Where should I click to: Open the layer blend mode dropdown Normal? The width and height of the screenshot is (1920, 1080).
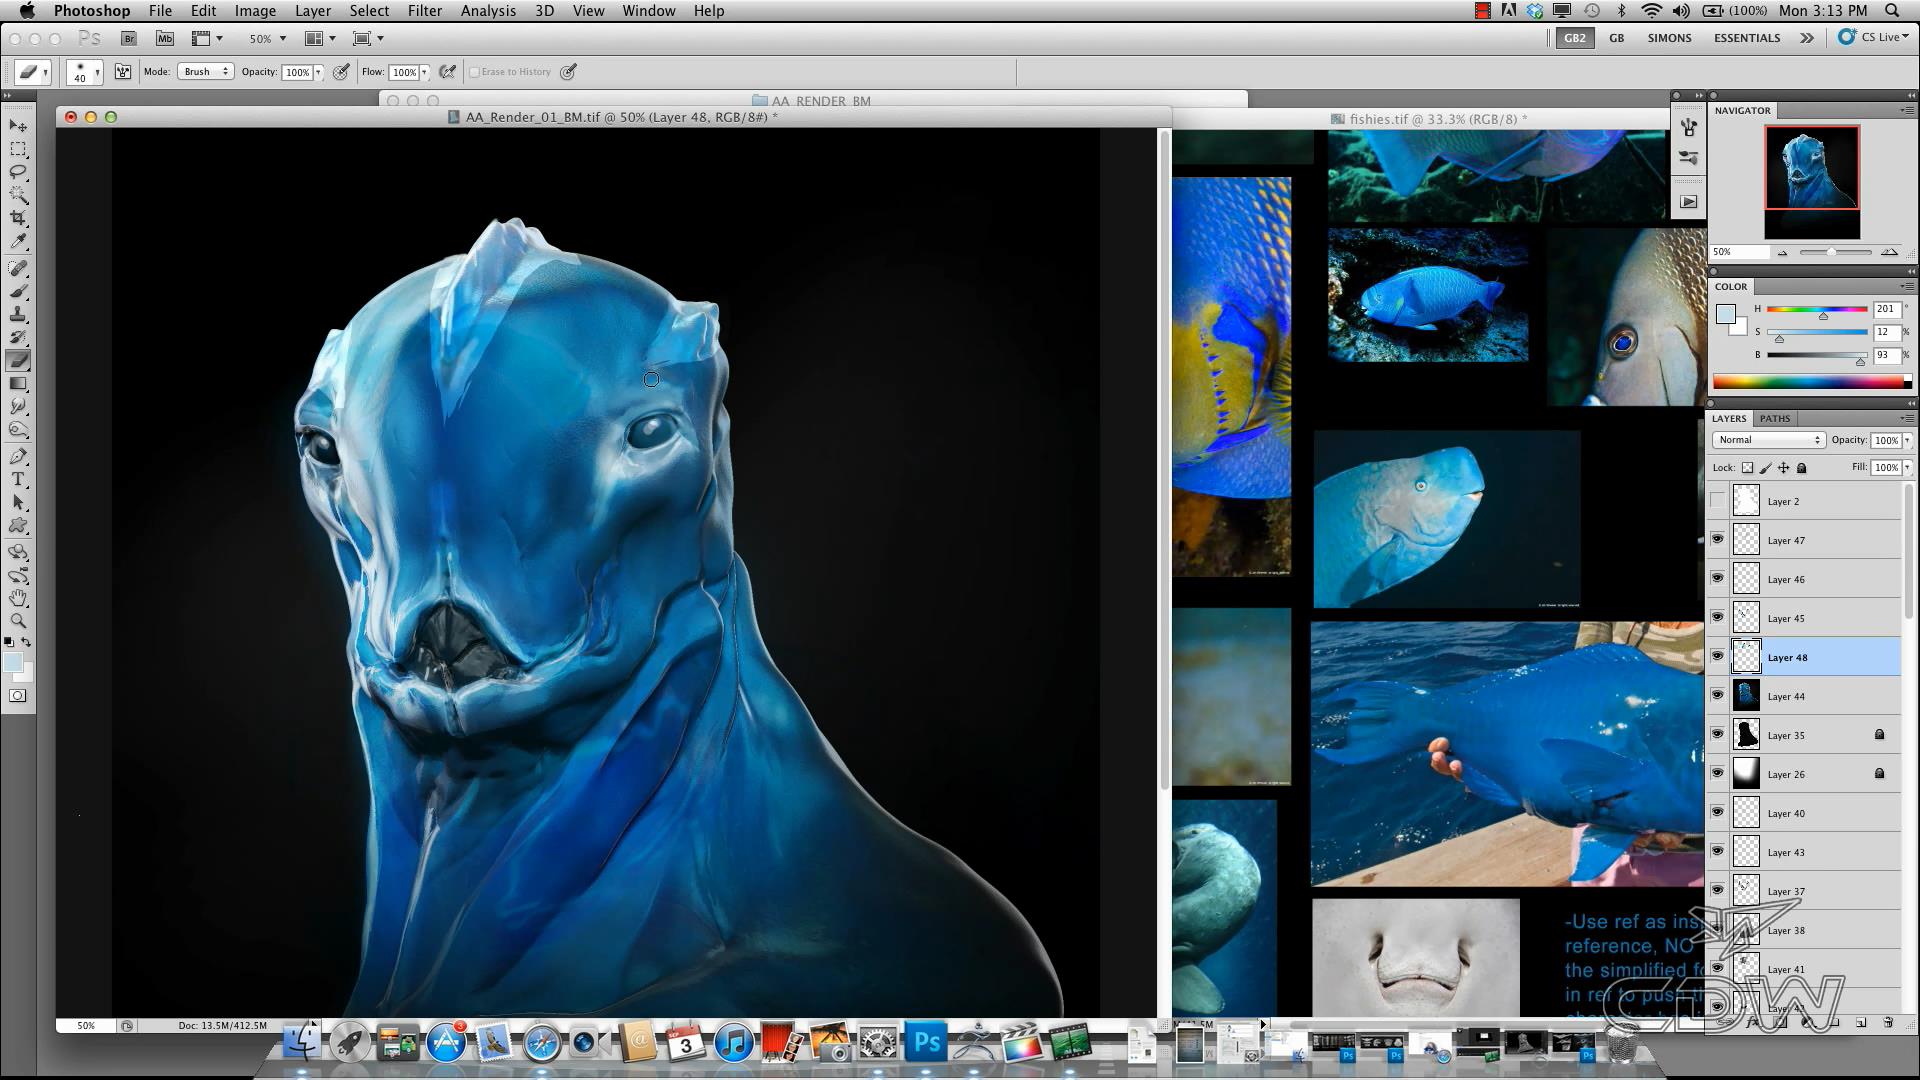coord(1769,440)
